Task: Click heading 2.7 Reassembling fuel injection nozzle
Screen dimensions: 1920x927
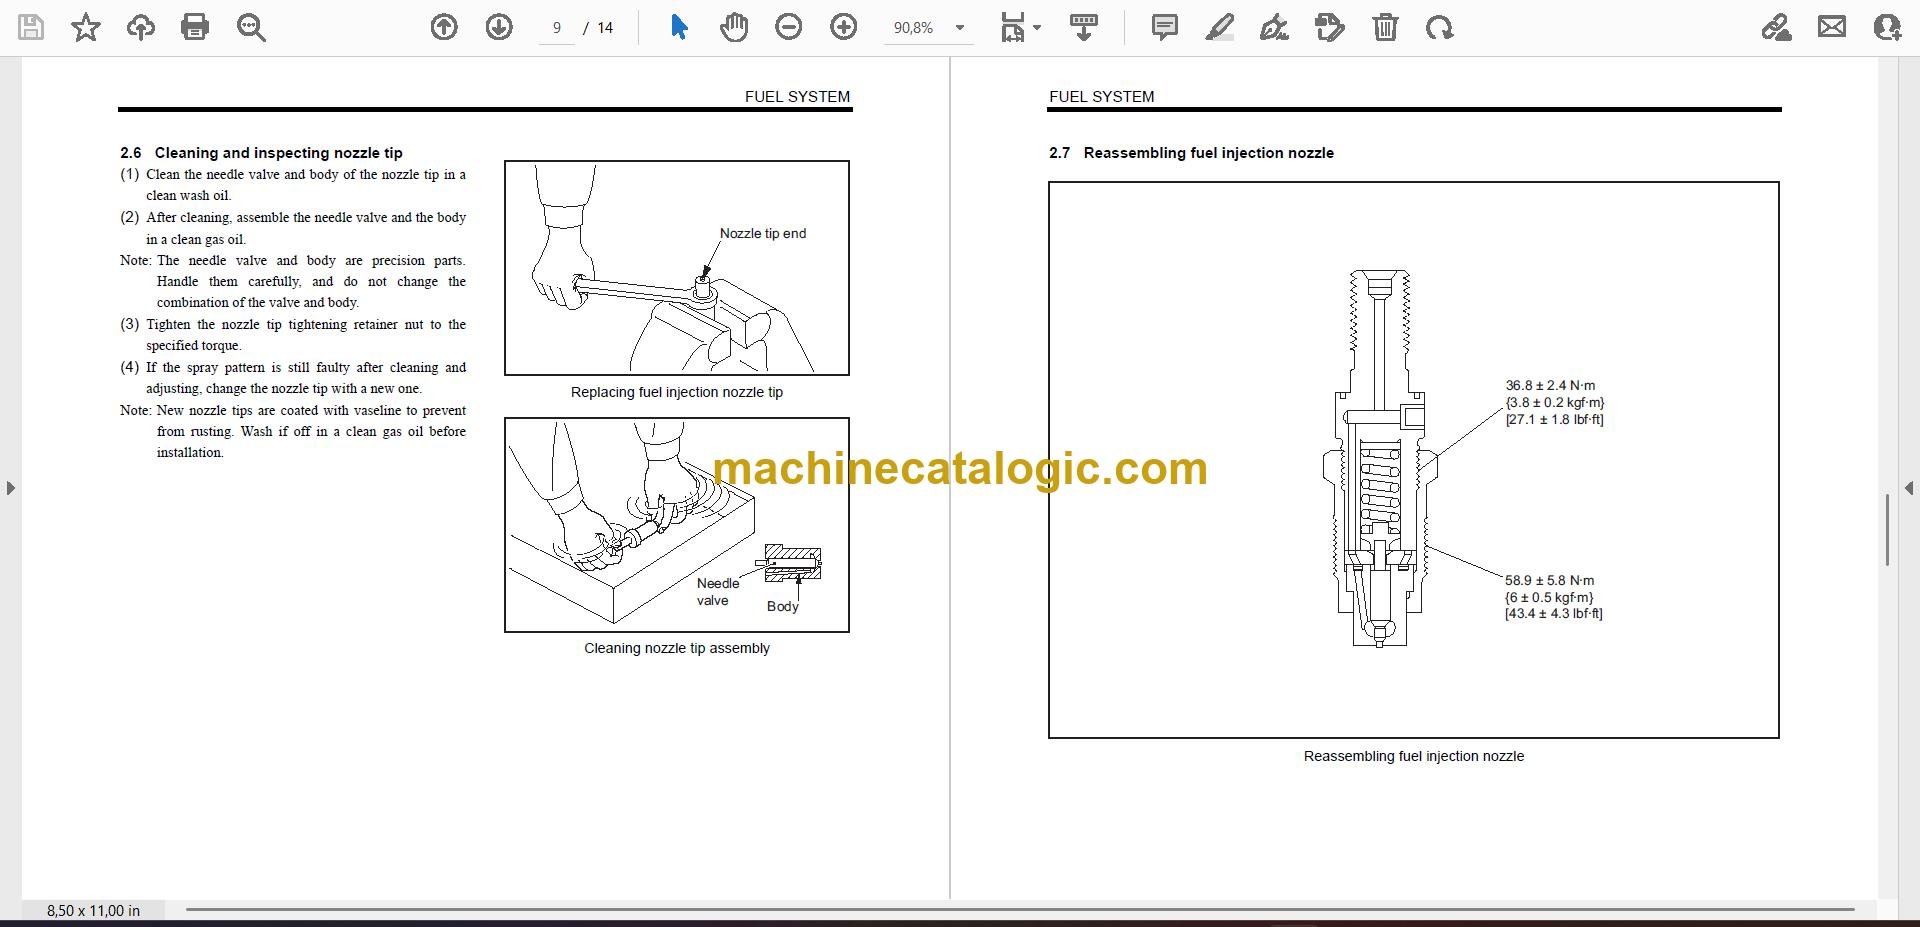Action: pyautogui.click(x=1191, y=153)
